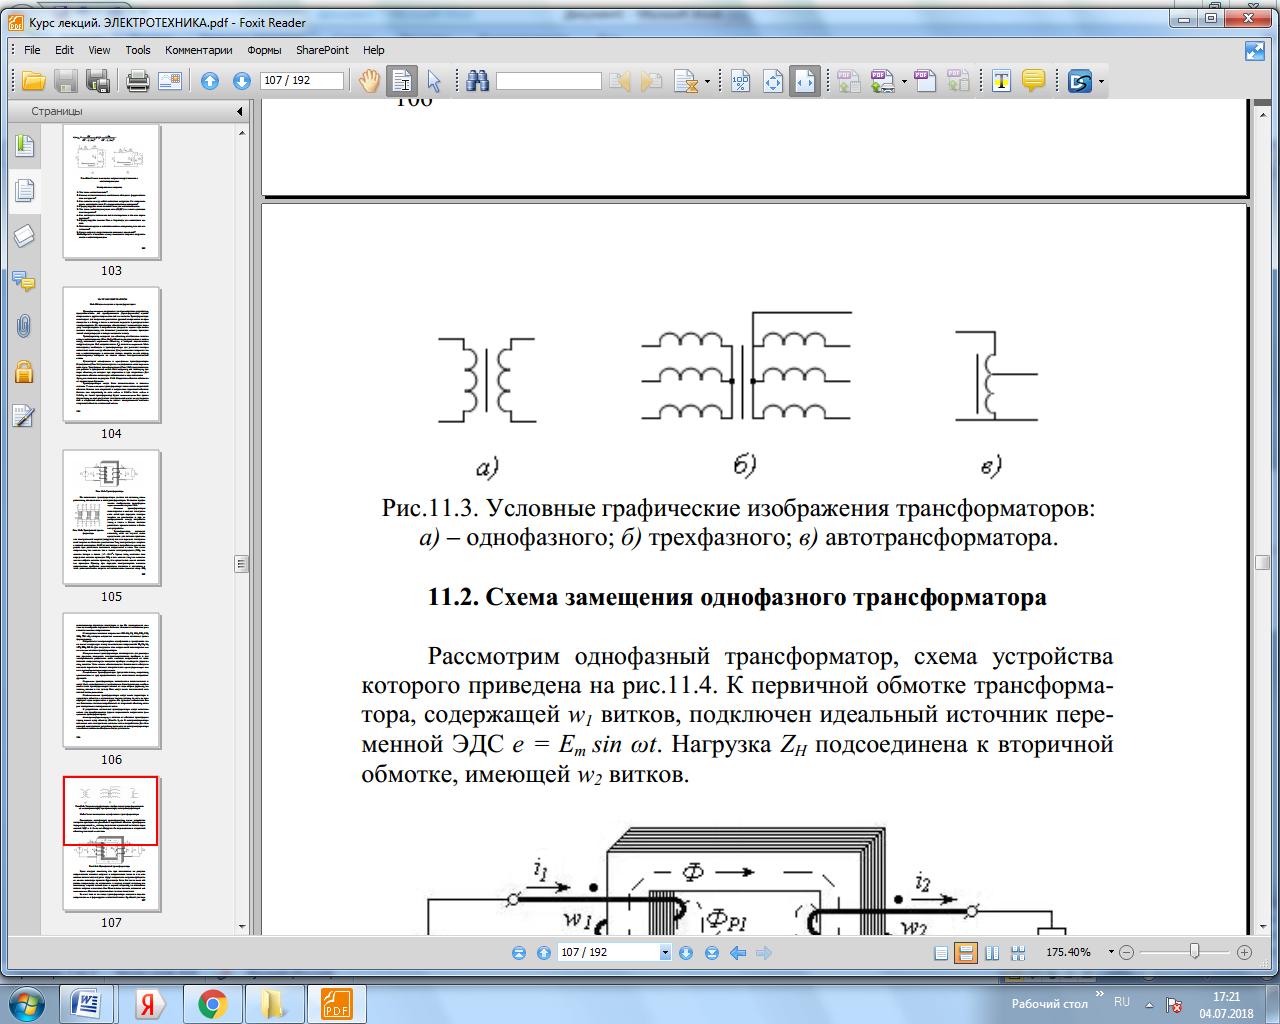Expand the find options dropdown arrow
Screen dimensions: 1280x1024
tap(708, 82)
